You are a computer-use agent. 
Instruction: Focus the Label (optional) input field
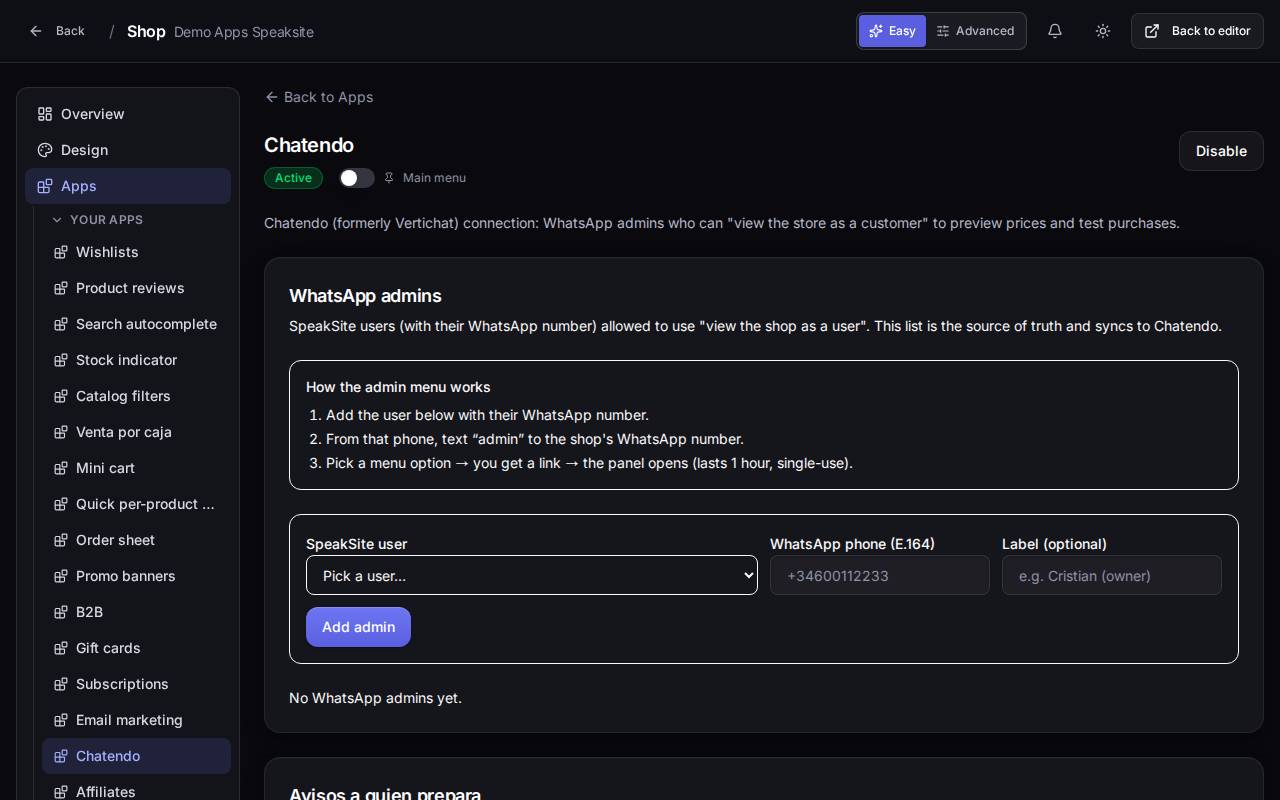click(x=1112, y=575)
